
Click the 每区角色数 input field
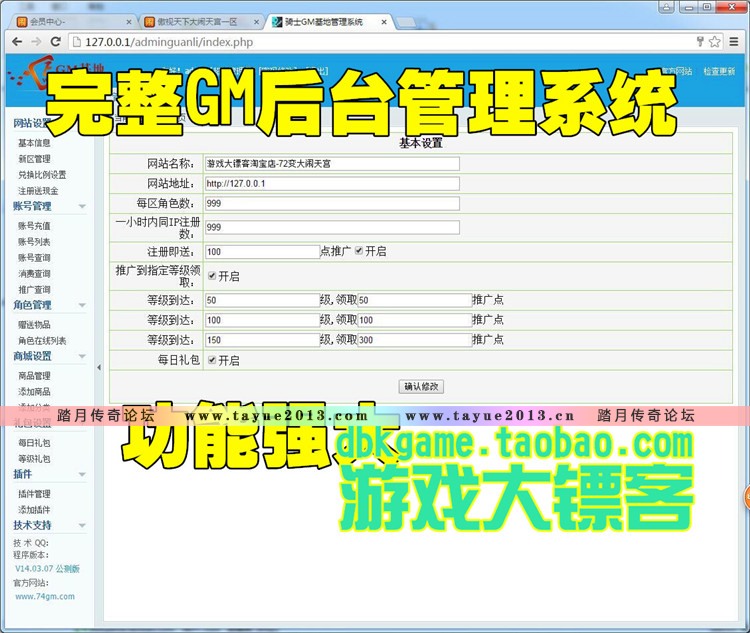pos(332,203)
